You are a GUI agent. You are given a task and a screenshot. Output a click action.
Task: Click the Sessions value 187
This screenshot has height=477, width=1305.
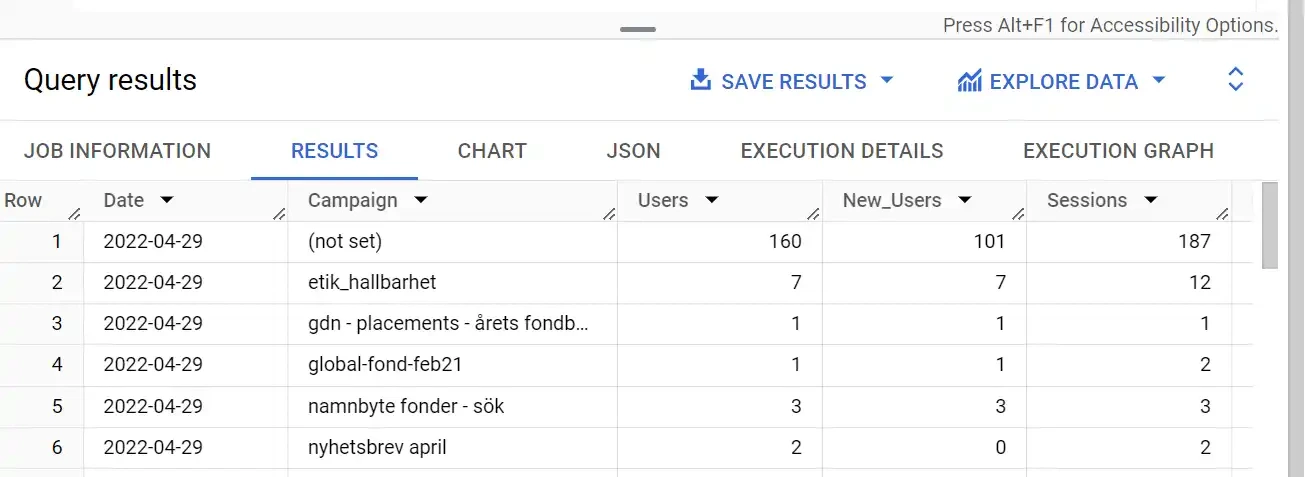pos(1194,241)
